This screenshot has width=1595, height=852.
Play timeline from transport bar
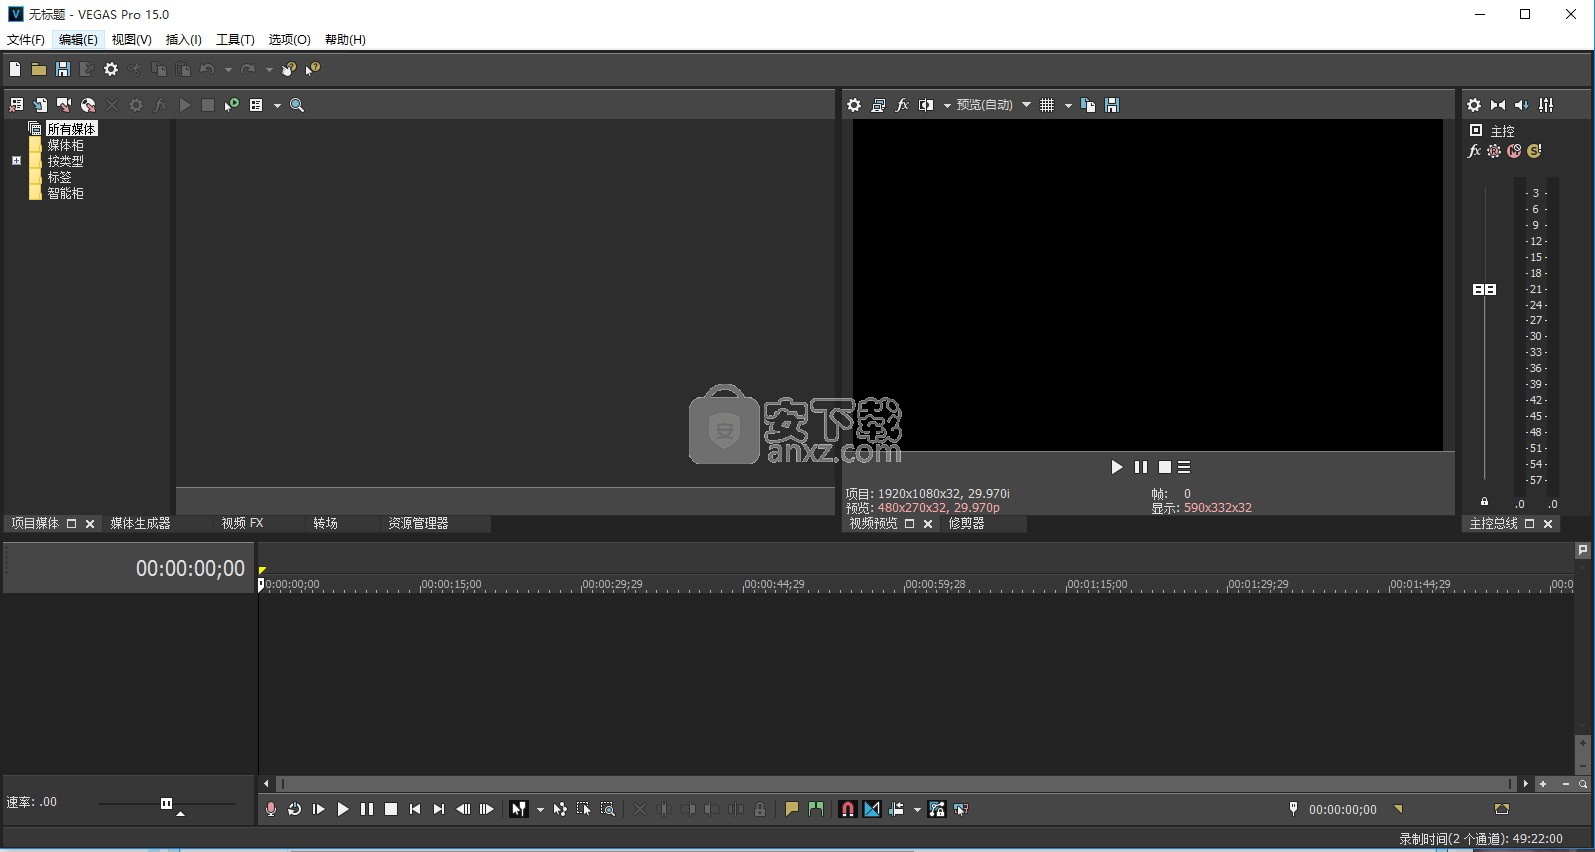tap(343, 809)
